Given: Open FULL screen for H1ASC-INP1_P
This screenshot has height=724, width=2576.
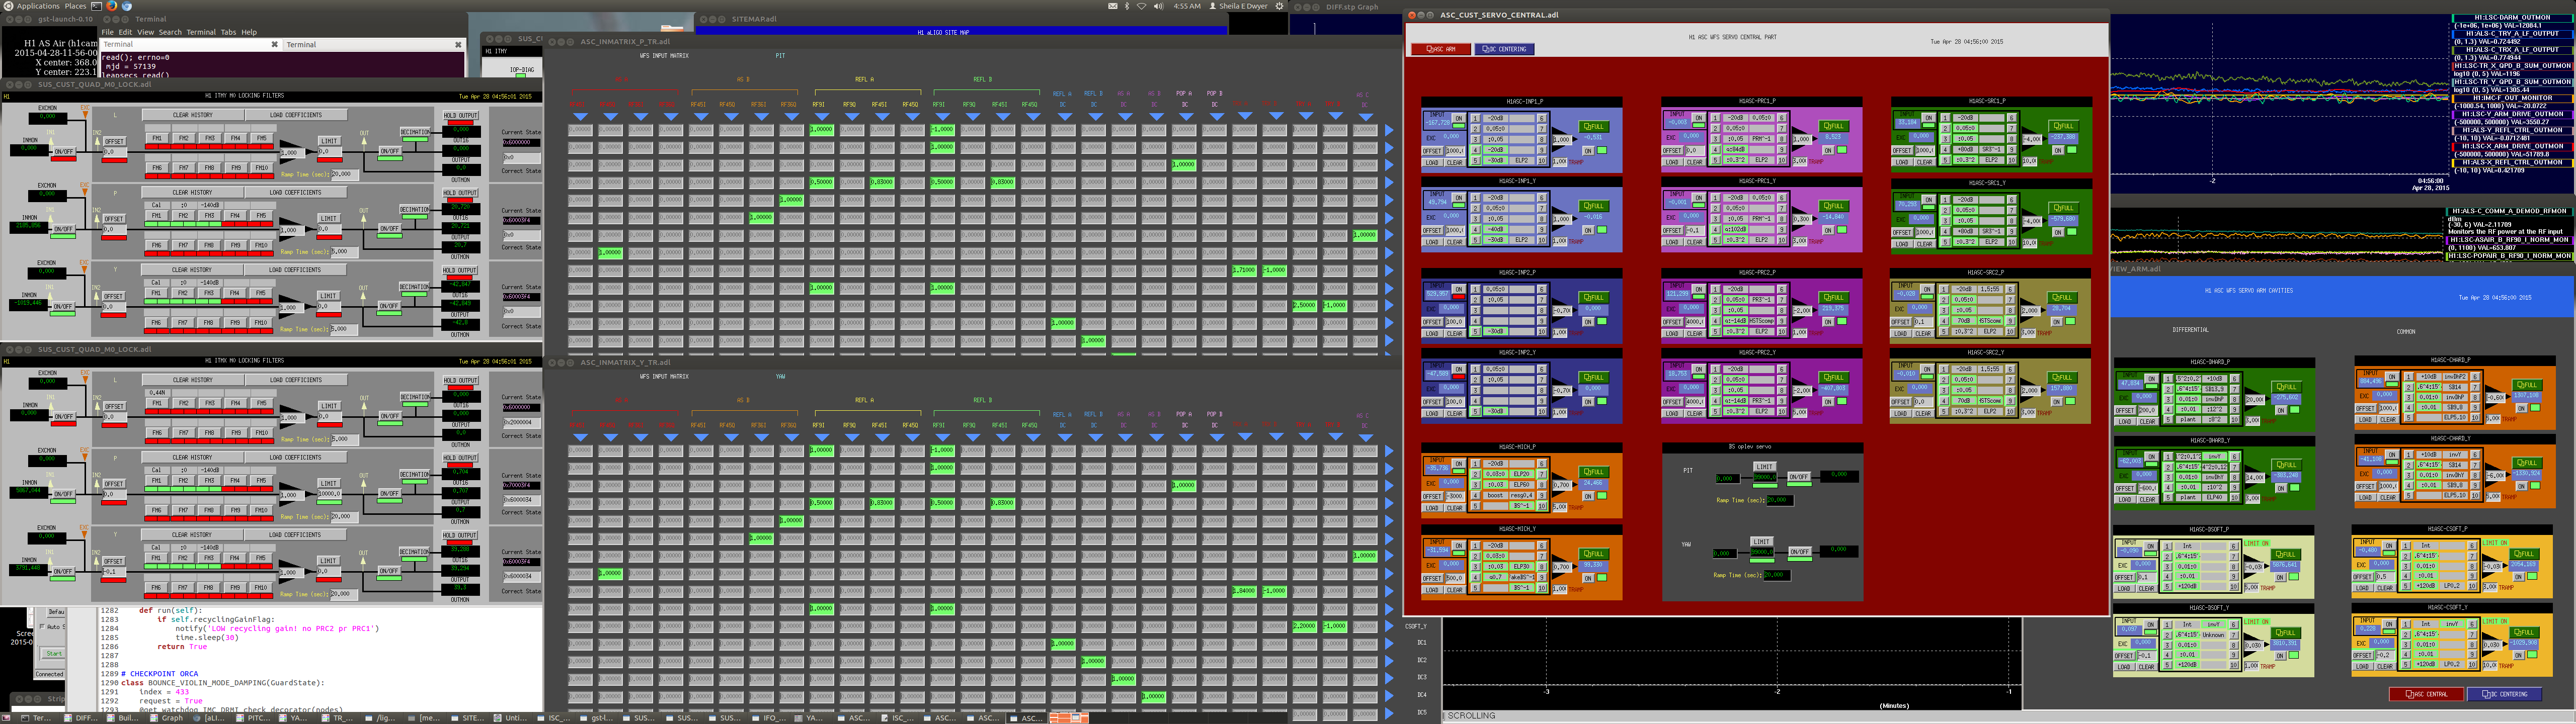Looking at the screenshot, I should click(1593, 126).
